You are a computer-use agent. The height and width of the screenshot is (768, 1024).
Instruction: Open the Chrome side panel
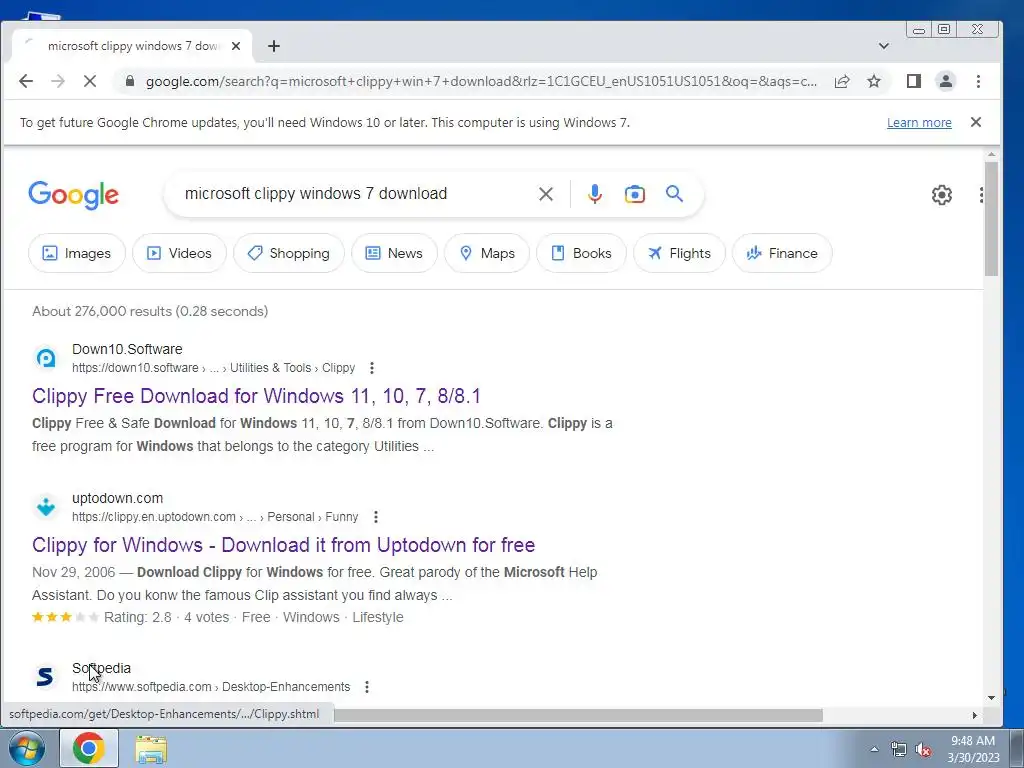[x=914, y=81]
